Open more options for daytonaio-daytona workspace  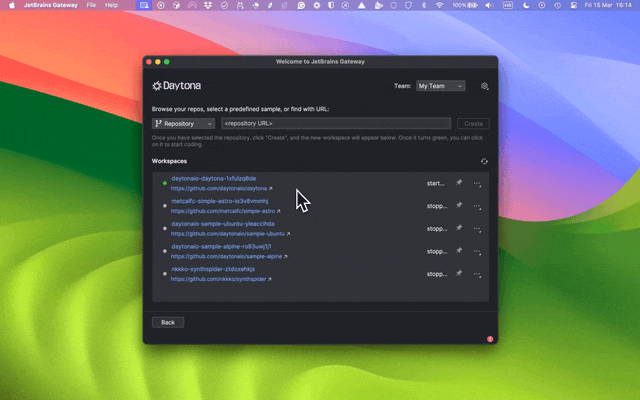click(477, 184)
